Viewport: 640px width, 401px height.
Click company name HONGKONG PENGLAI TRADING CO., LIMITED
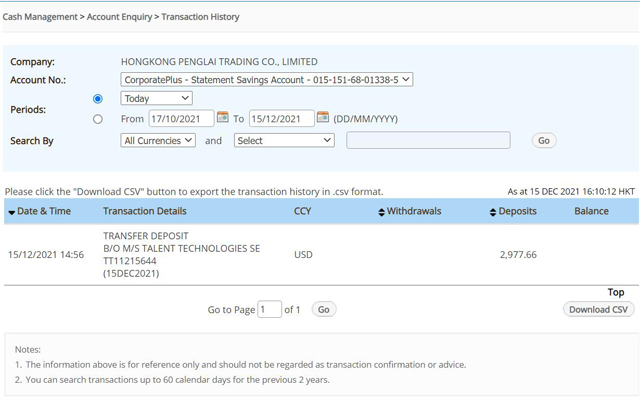[x=219, y=62]
